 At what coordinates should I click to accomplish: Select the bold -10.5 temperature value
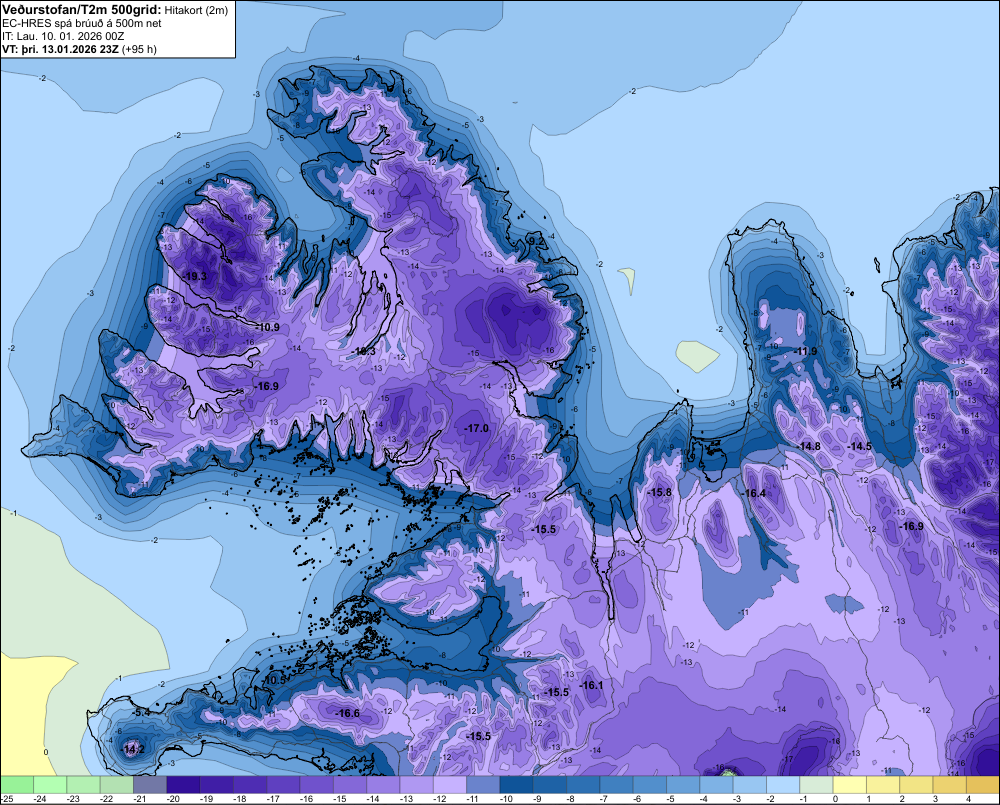(x=274, y=680)
